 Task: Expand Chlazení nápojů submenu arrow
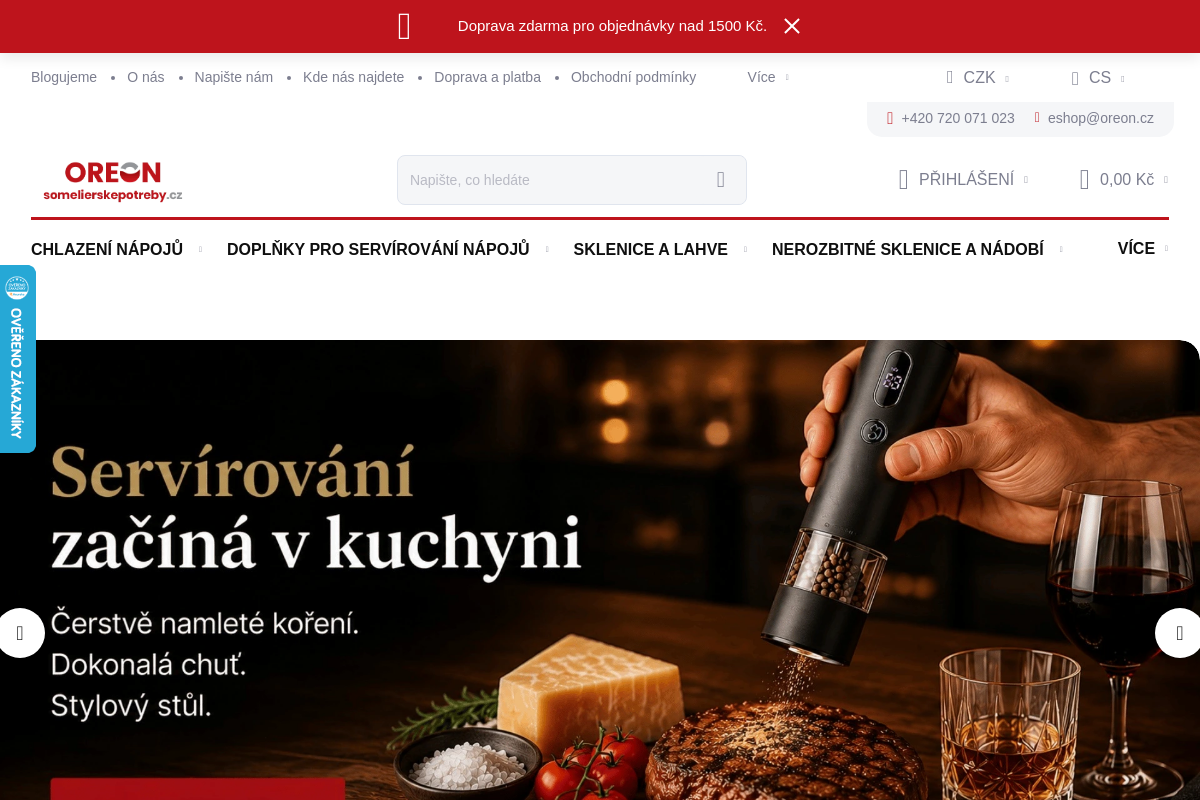[x=200, y=250]
